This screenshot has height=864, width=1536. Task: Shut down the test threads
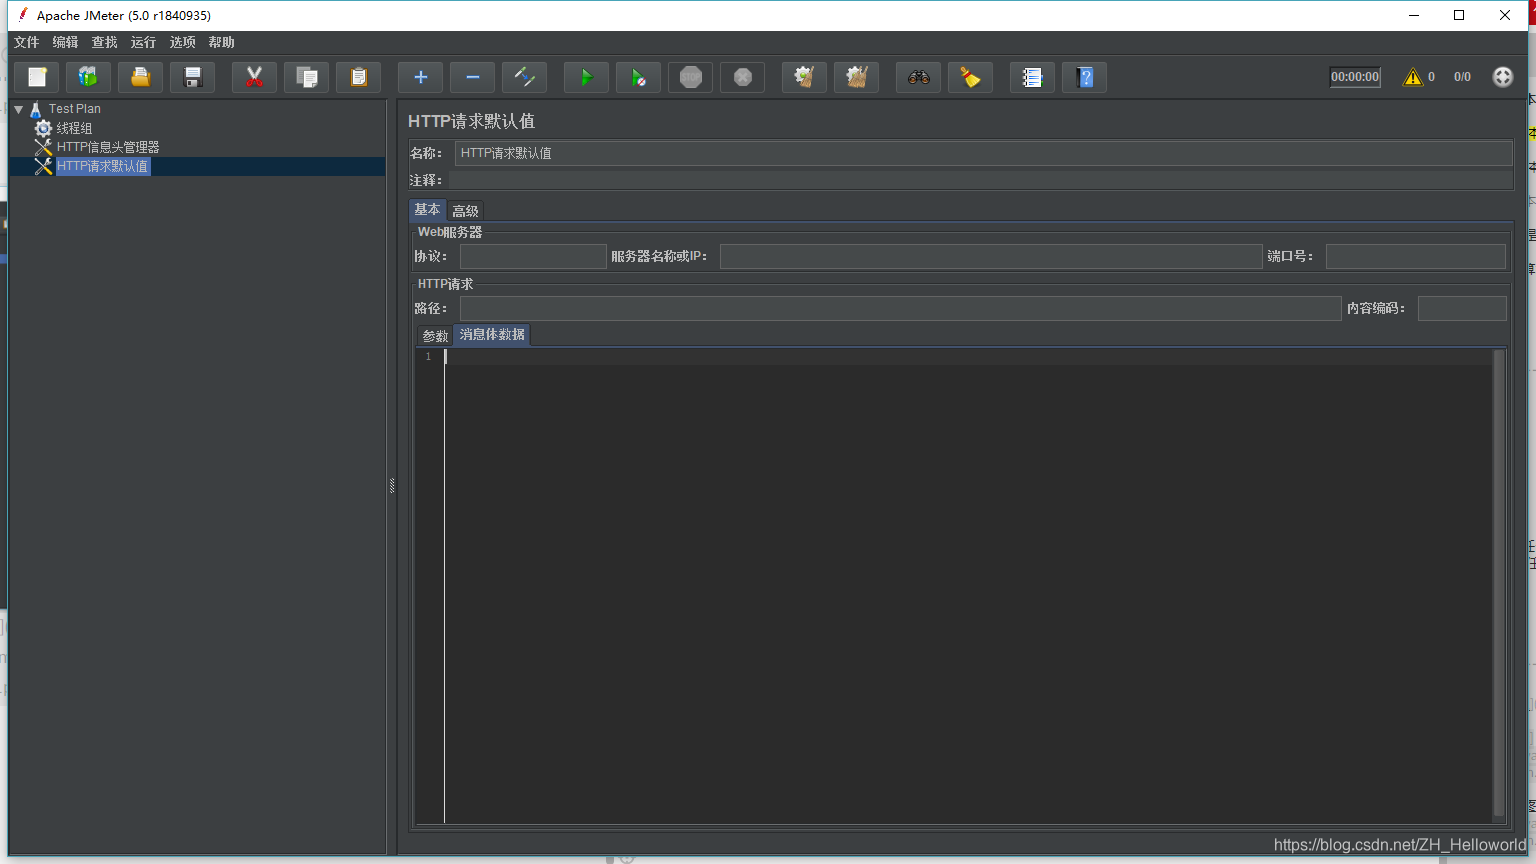(x=742, y=77)
